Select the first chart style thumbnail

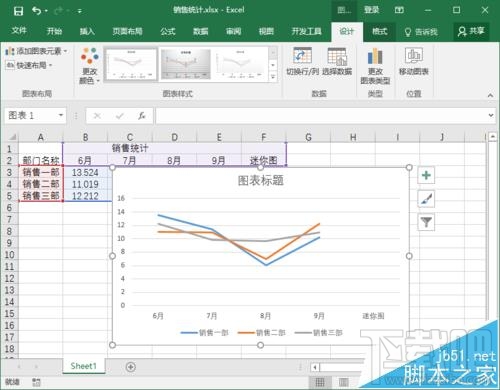[131, 64]
